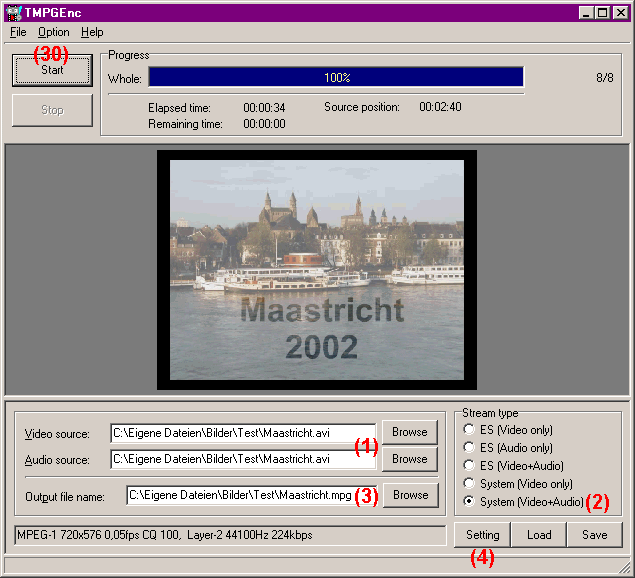635x578 pixels.
Task: Click the Stop button
Action: click(x=52, y=110)
